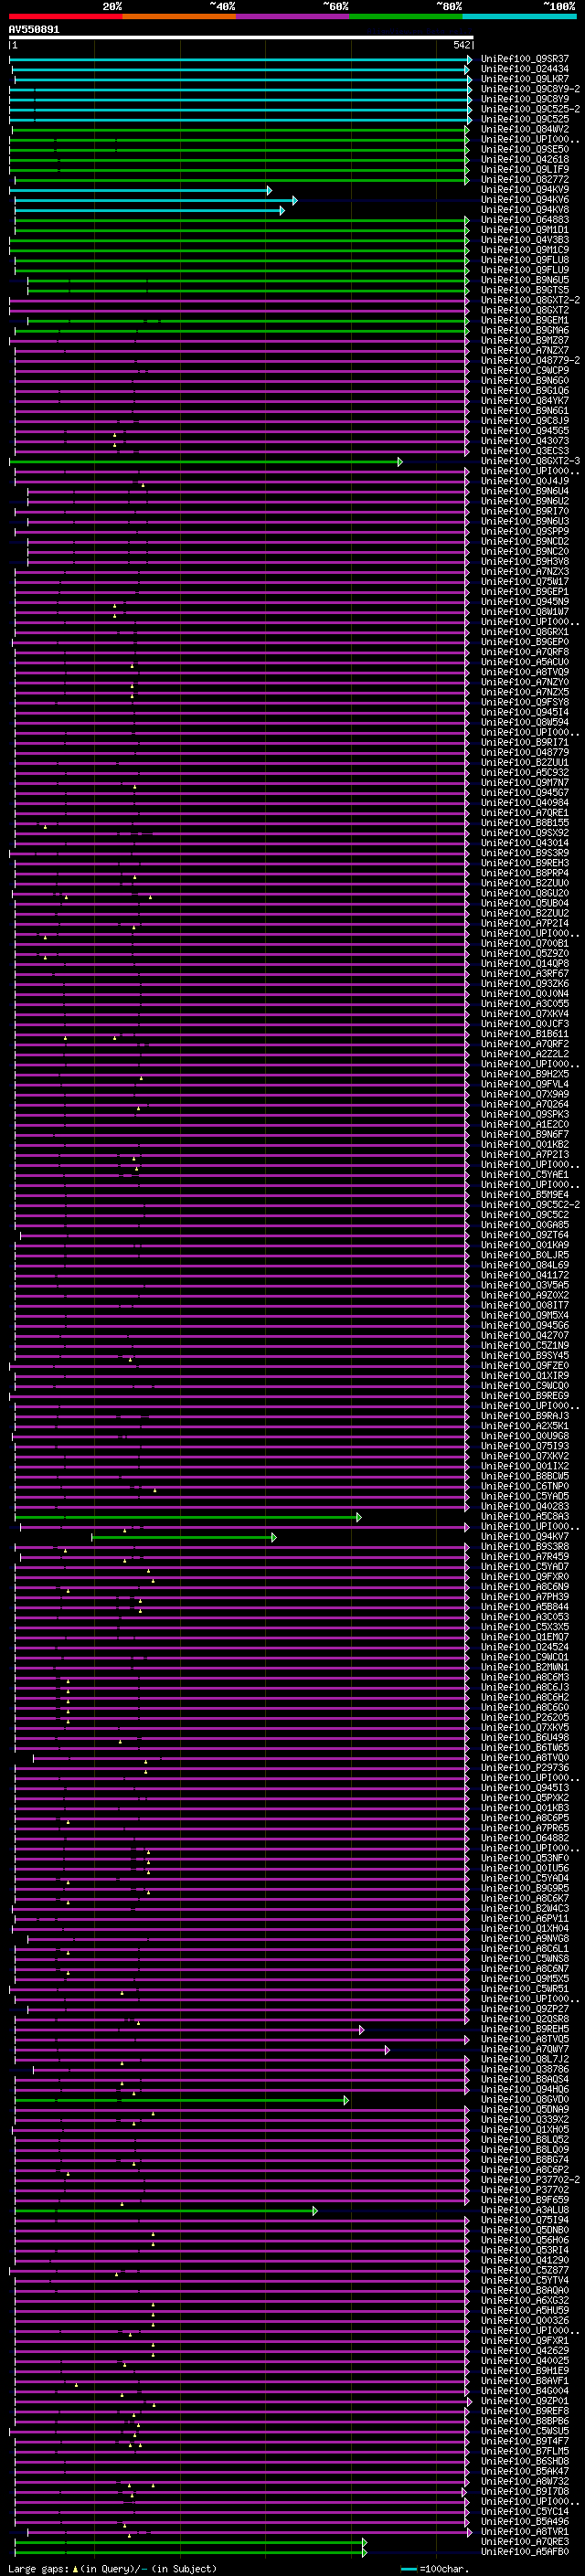Select hit label UniRef100_O64883
585x2576 pixels.
(x=525, y=220)
